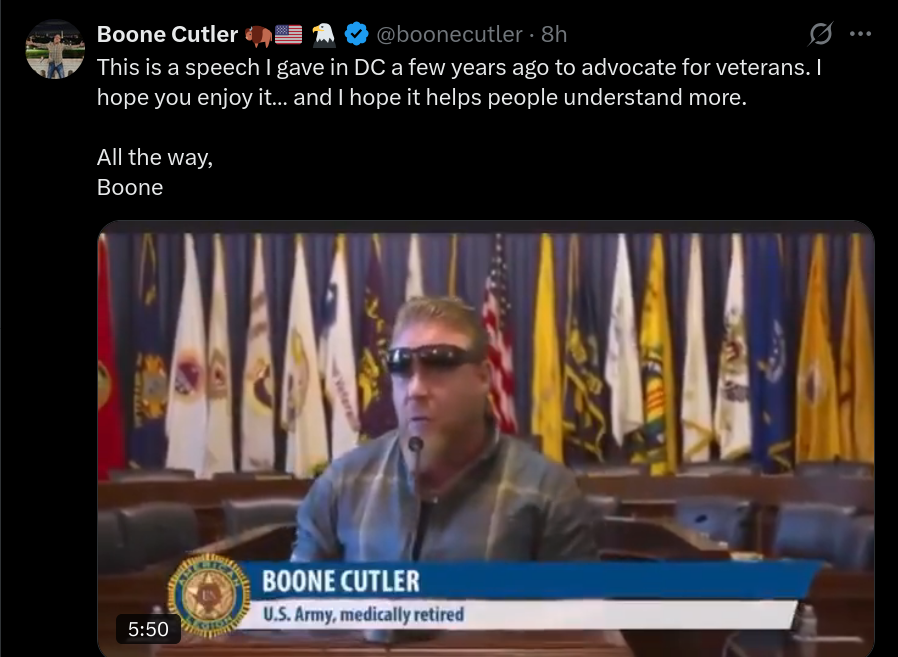Click the 5:50 video duration badge

coord(148,629)
